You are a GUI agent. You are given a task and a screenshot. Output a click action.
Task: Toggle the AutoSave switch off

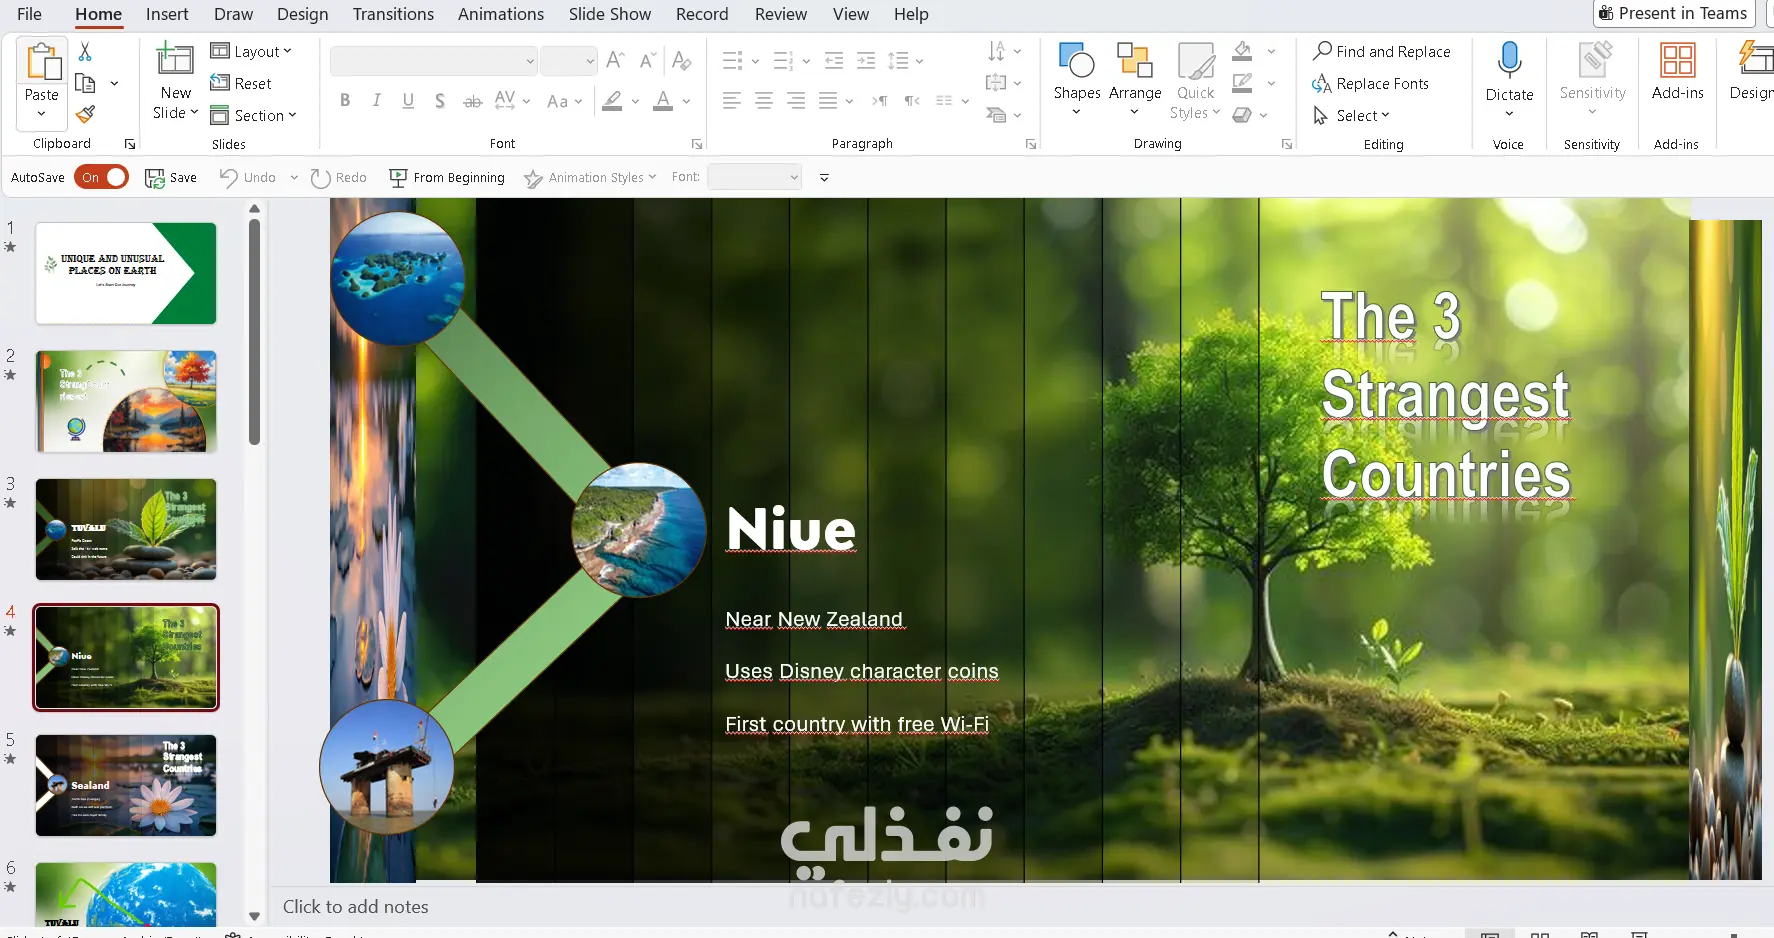[x=102, y=177]
